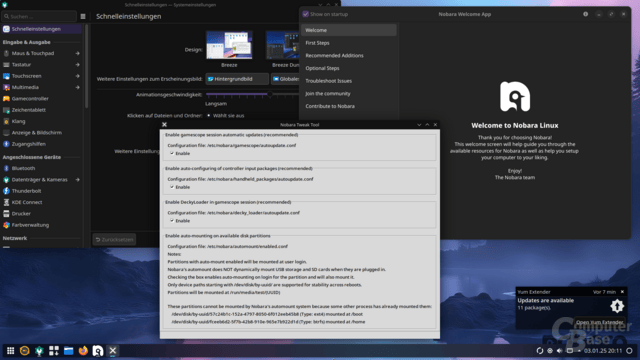This screenshot has height=360, width=640.
Task: Select Welcome in Welcome App sidebar
Action: point(349,30)
